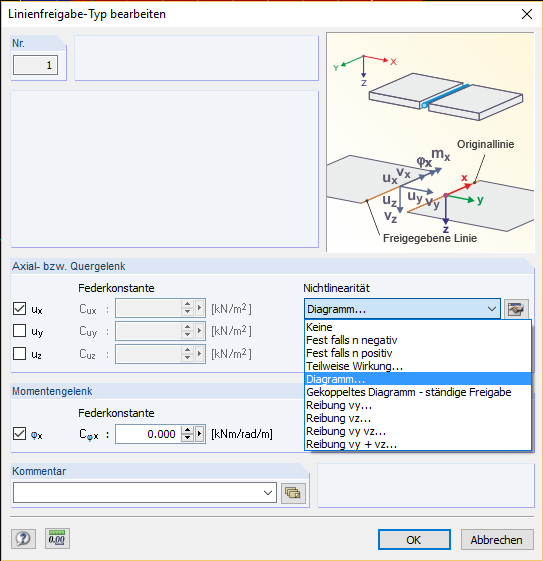
Task: Open arrow menu beside Cφx spring field
Action: [x=199, y=434]
